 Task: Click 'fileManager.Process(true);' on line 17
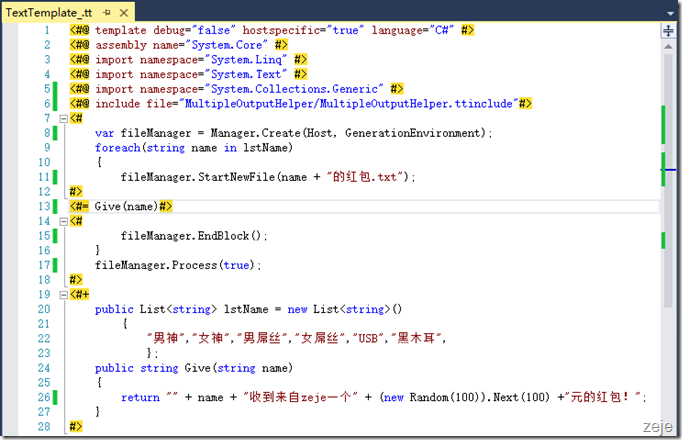(178, 265)
